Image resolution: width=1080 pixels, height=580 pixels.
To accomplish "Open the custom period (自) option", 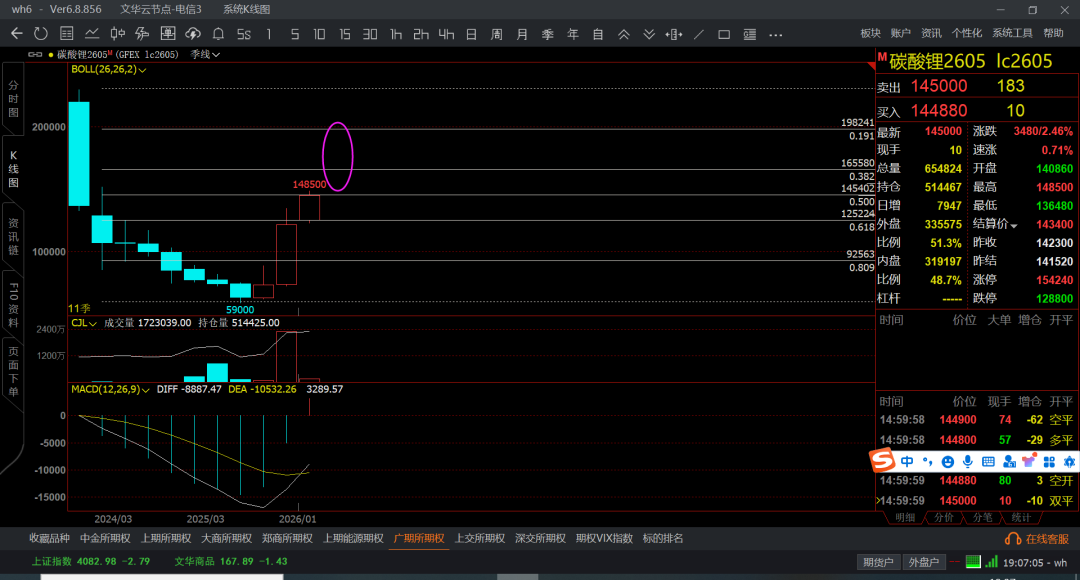I will (x=598, y=34).
